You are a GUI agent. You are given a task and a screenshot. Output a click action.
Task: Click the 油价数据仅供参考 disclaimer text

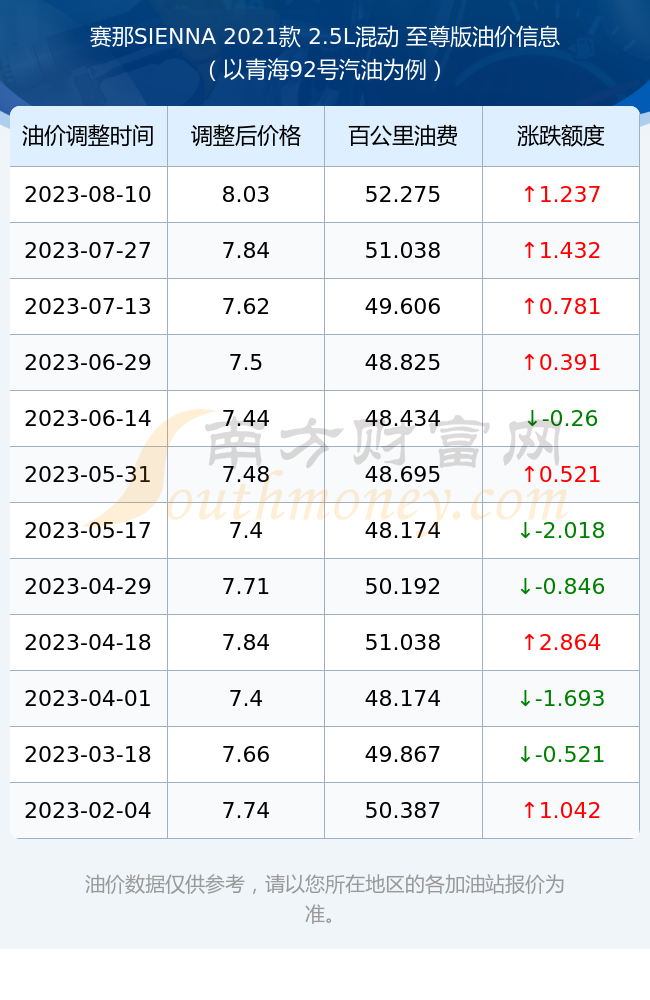click(165, 885)
